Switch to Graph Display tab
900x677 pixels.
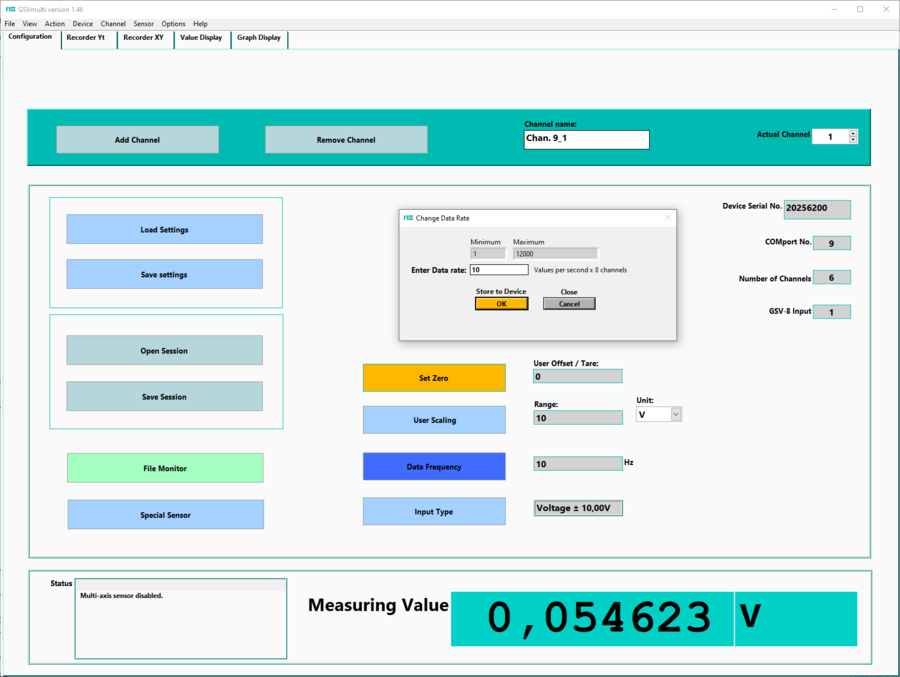[x=258, y=37]
